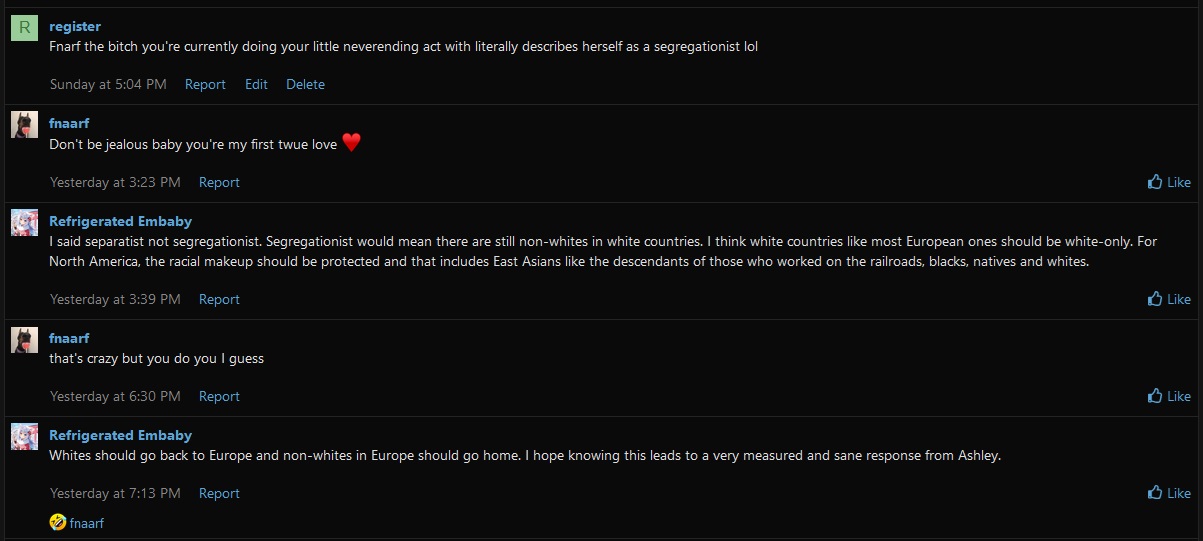This screenshot has width=1203, height=541.
Task: Click the laughing reaction emoji under the last post
Action: 57,522
